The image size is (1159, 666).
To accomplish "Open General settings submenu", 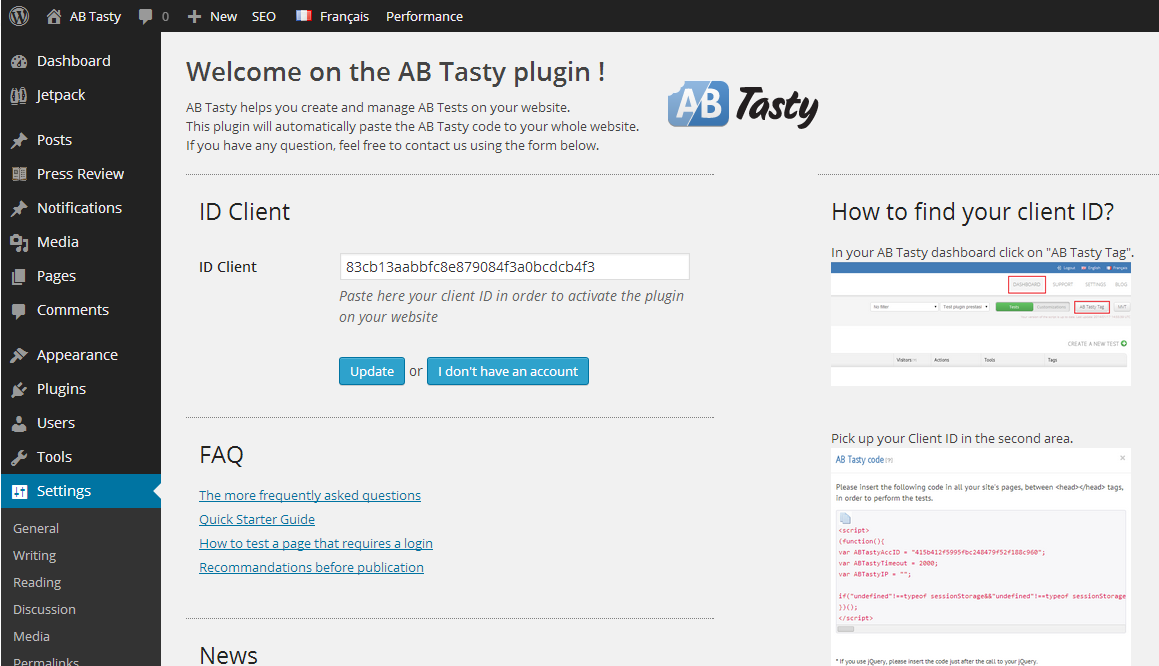I will 35,529.
